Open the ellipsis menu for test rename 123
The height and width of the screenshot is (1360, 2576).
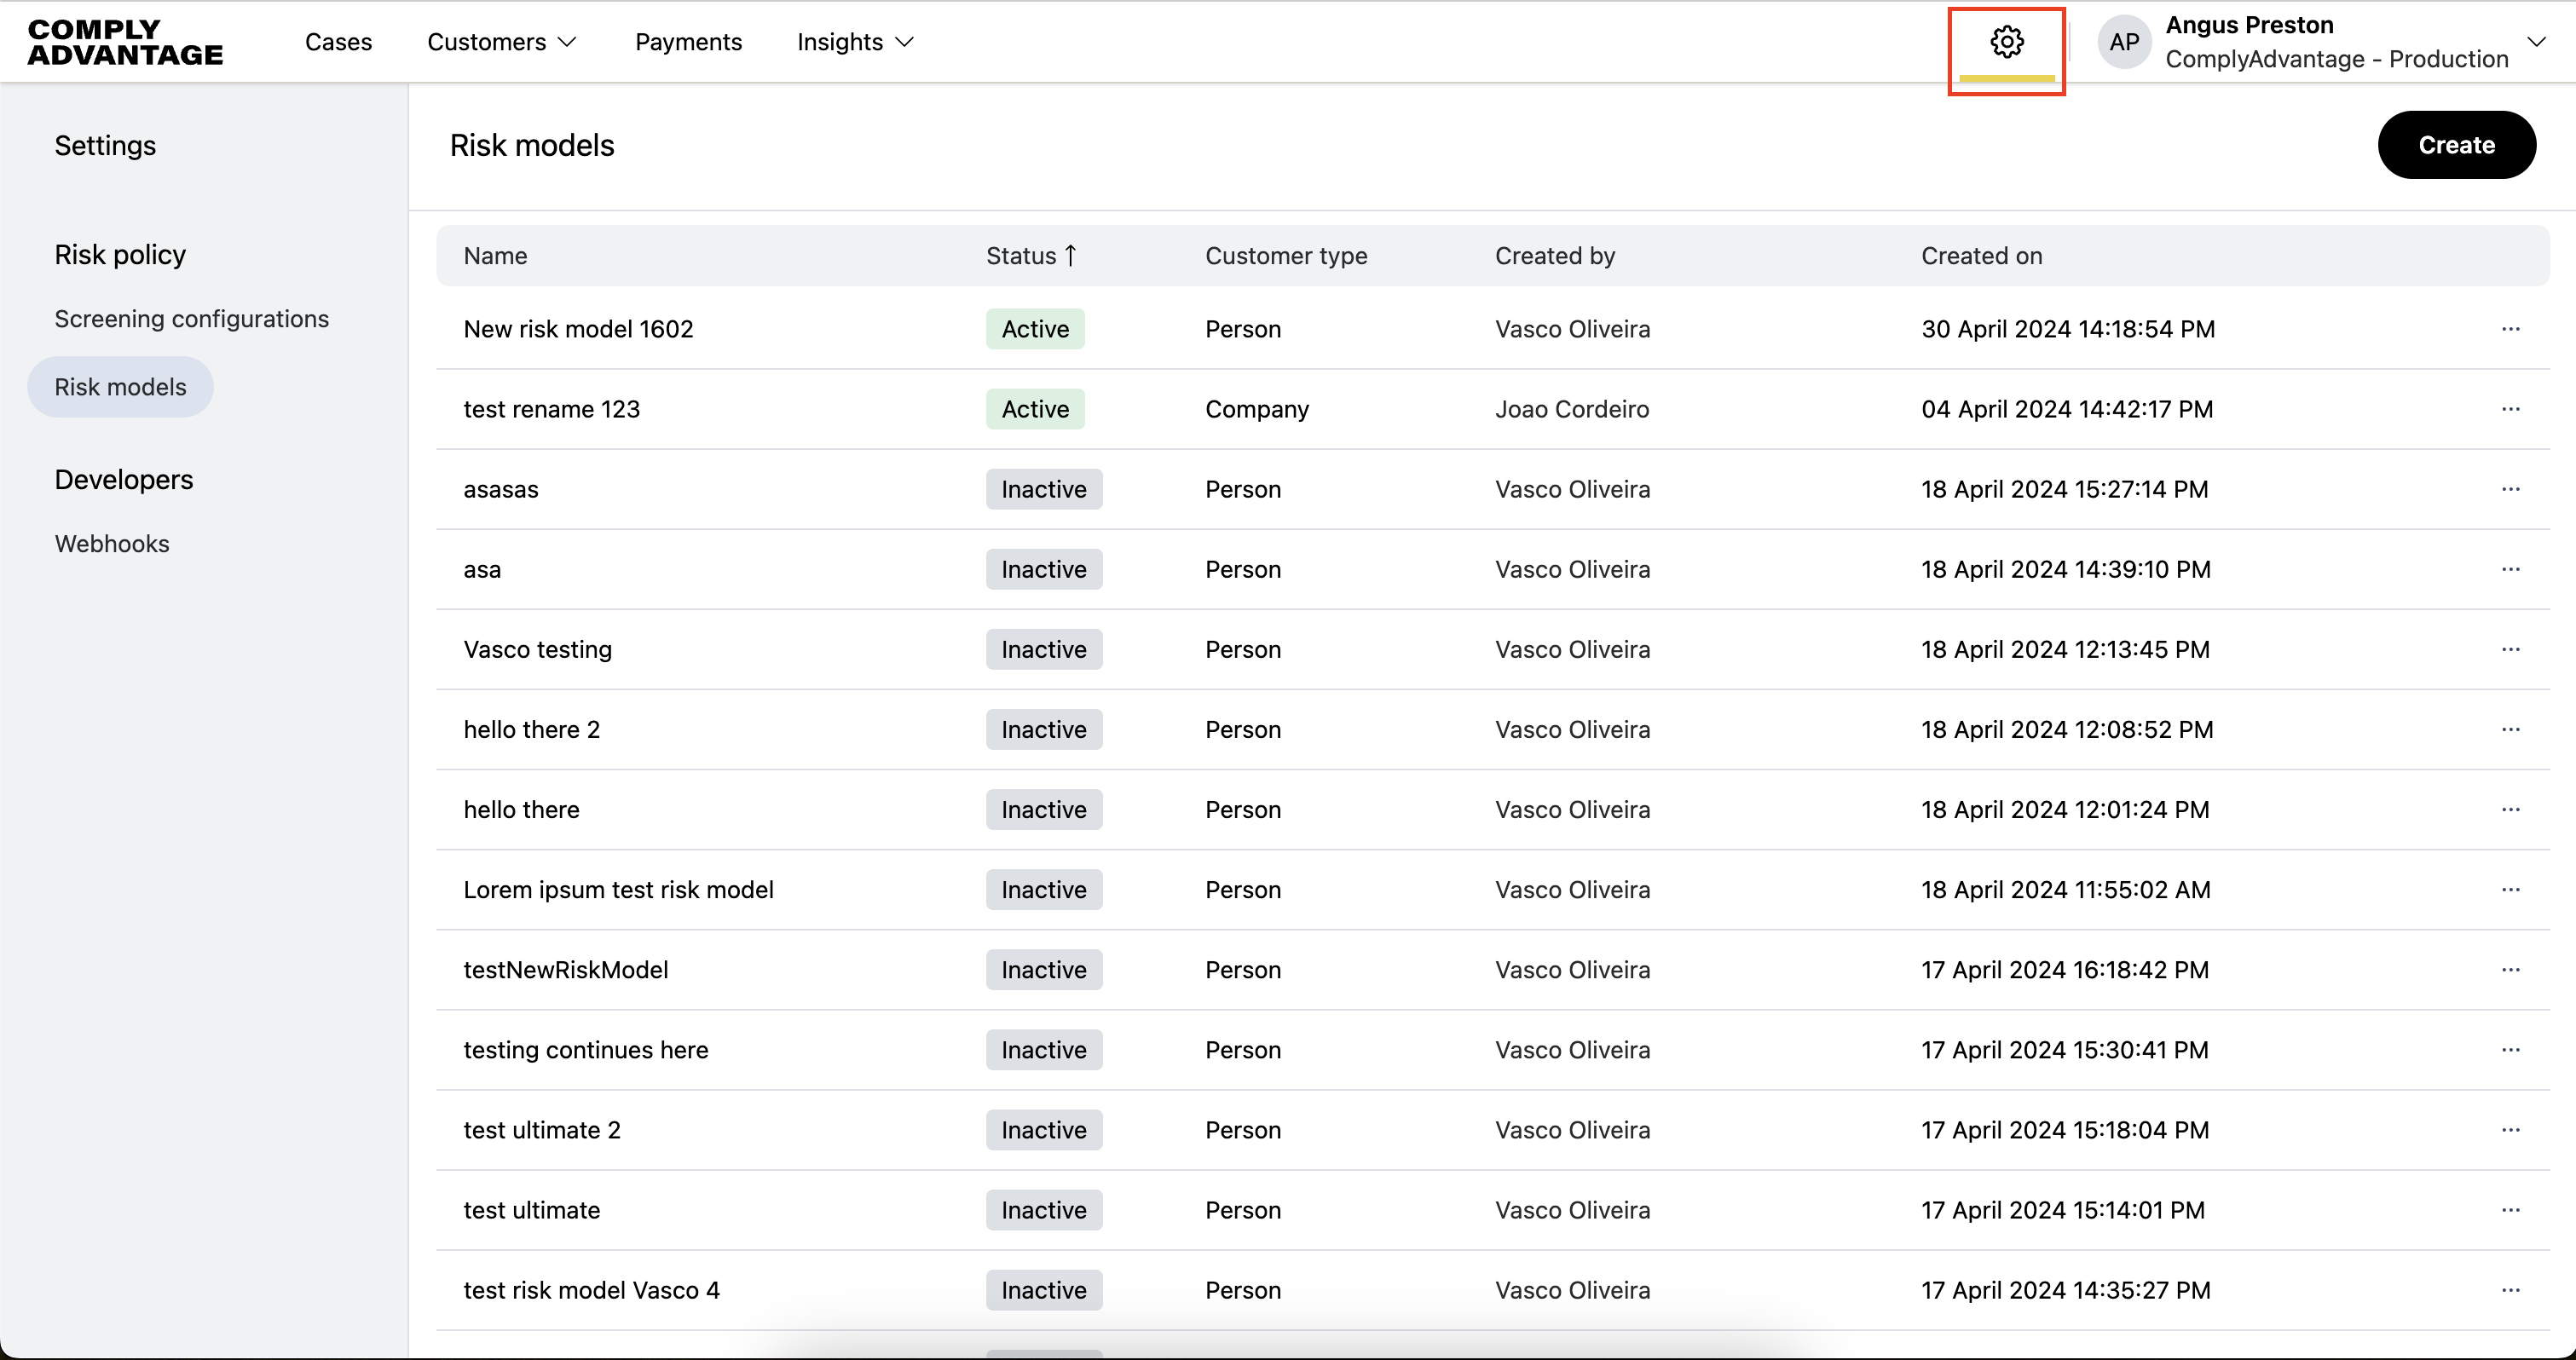point(2511,409)
